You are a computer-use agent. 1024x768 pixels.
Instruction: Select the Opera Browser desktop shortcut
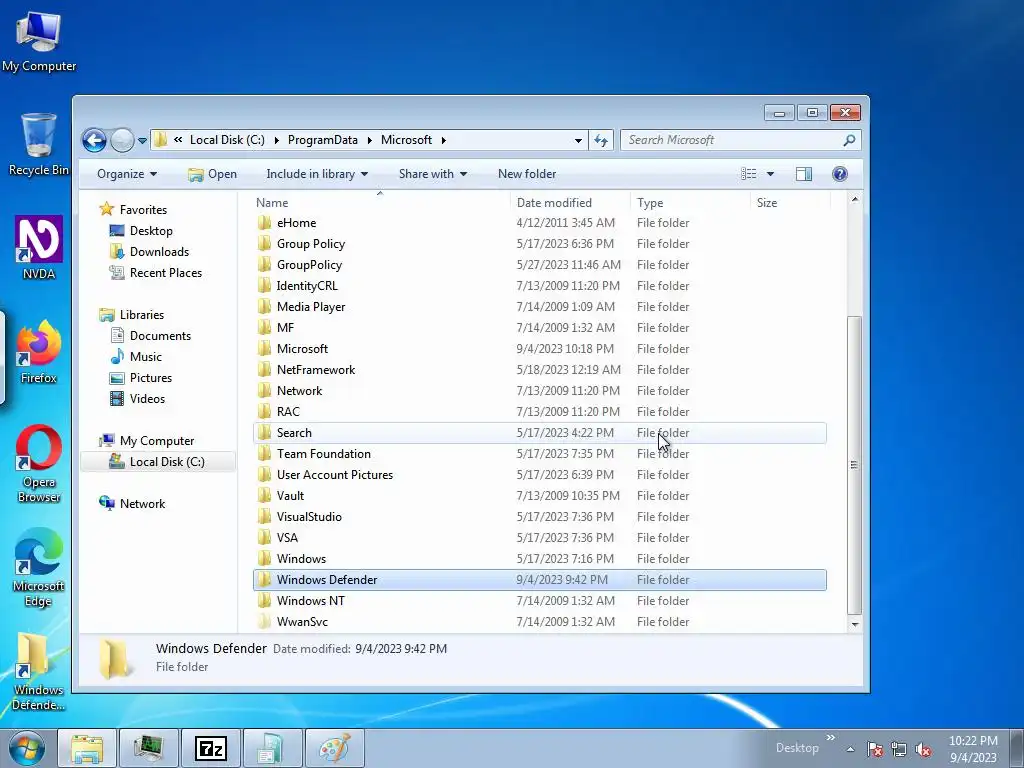(x=39, y=464)
